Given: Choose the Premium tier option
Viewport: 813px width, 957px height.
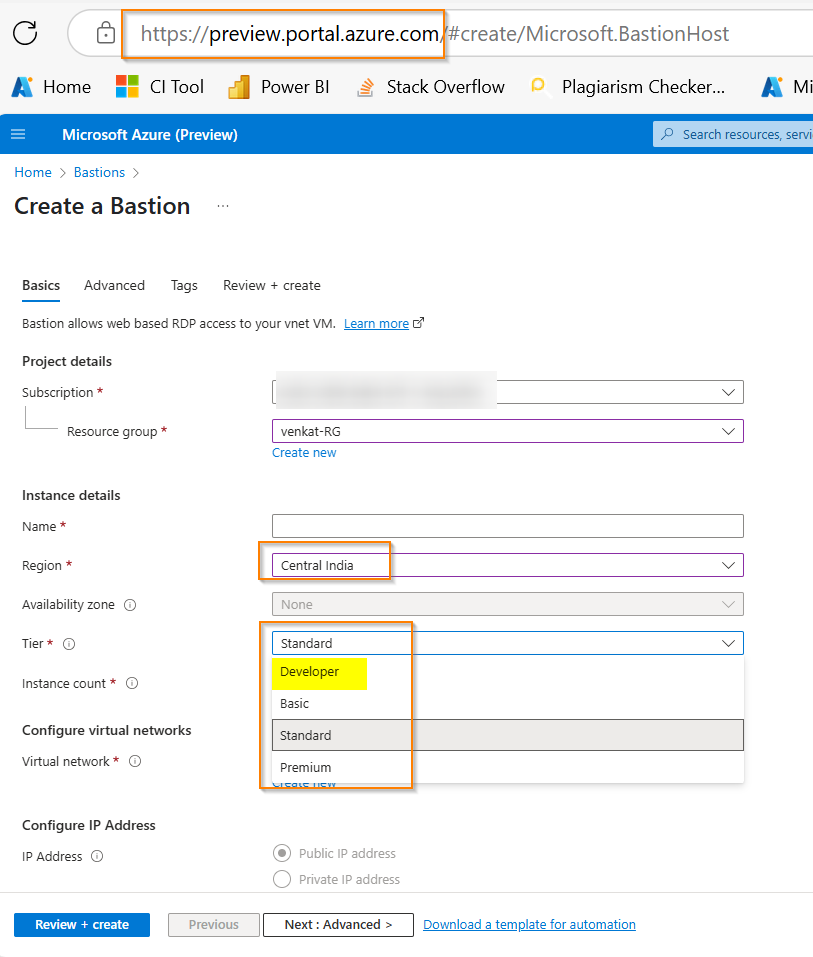Looking at the screenshot, I should point(508,767).
